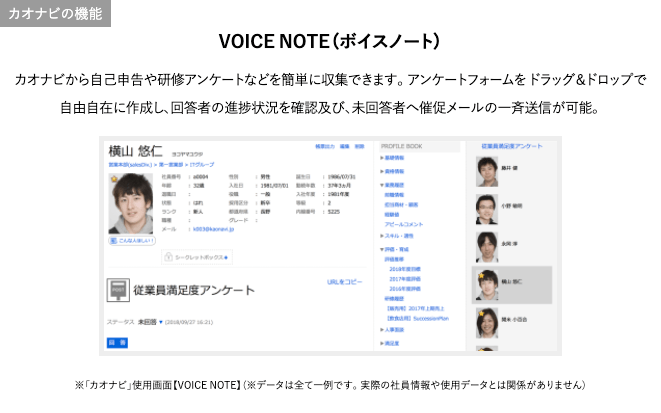The height and width of the screenshot is (413, 661).
Task: Click the timestamp (2018/09/27 16:21)
Action: pyautogui.click(x=189, y=322)
